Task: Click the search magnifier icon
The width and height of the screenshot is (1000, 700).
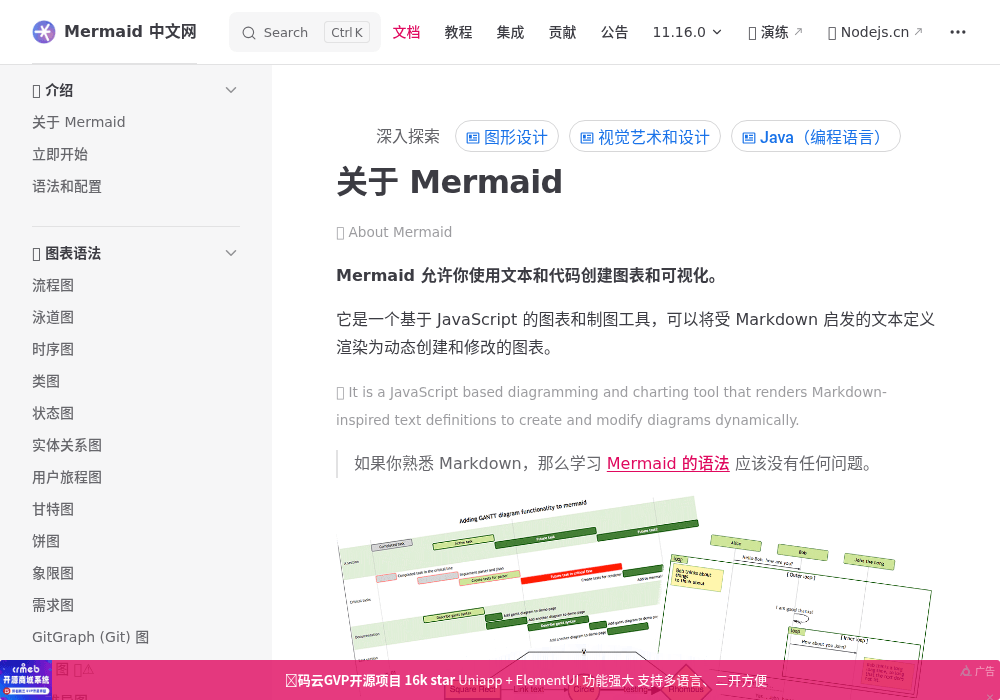Action: coord(249,33)
